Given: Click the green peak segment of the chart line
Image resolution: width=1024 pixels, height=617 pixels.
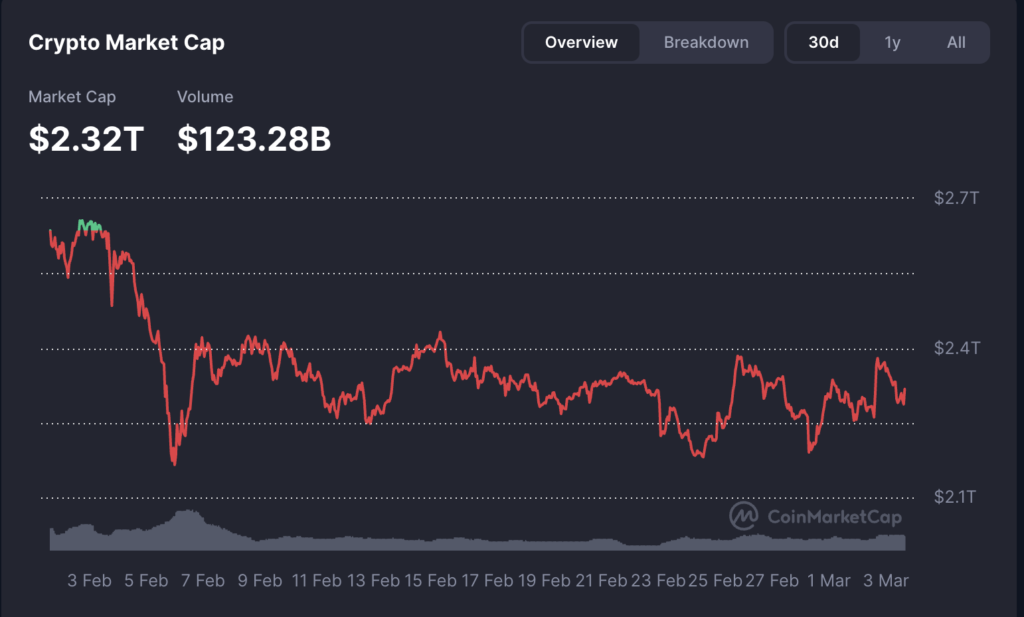Looking at the screenshot, I should [x=91, y=226].
